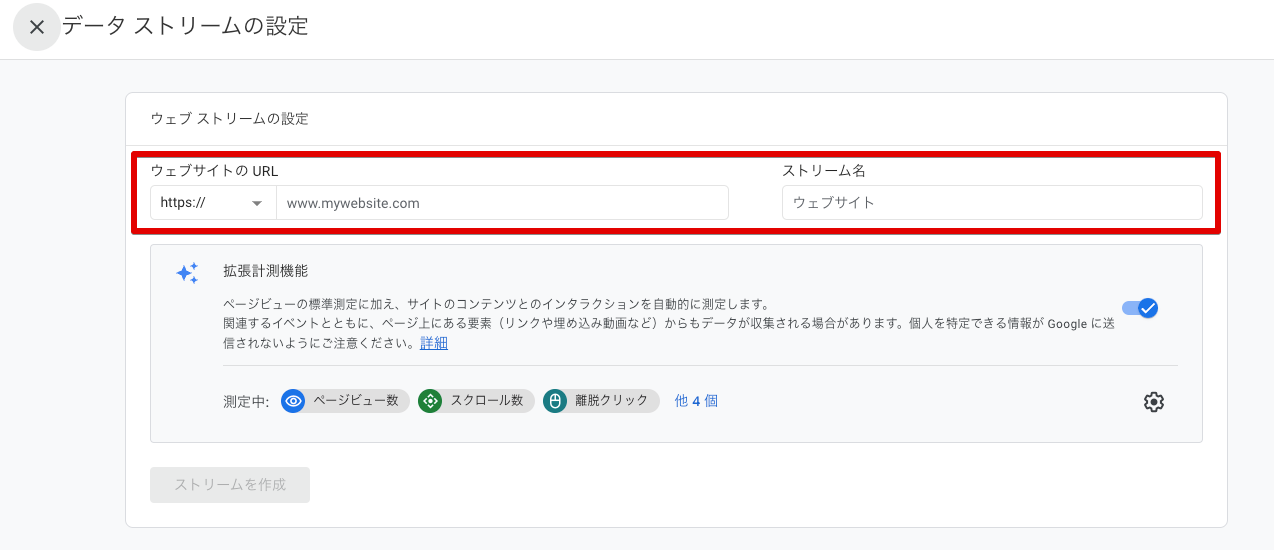This screenshot has width=1274, height=550.
Task: Click the ストリームを作成 button
Action: pyautogui.click(x=230, y=485)
